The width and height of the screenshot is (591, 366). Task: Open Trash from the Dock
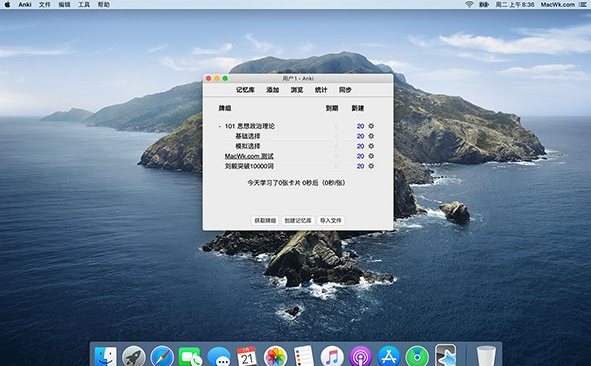click(486, 356)
